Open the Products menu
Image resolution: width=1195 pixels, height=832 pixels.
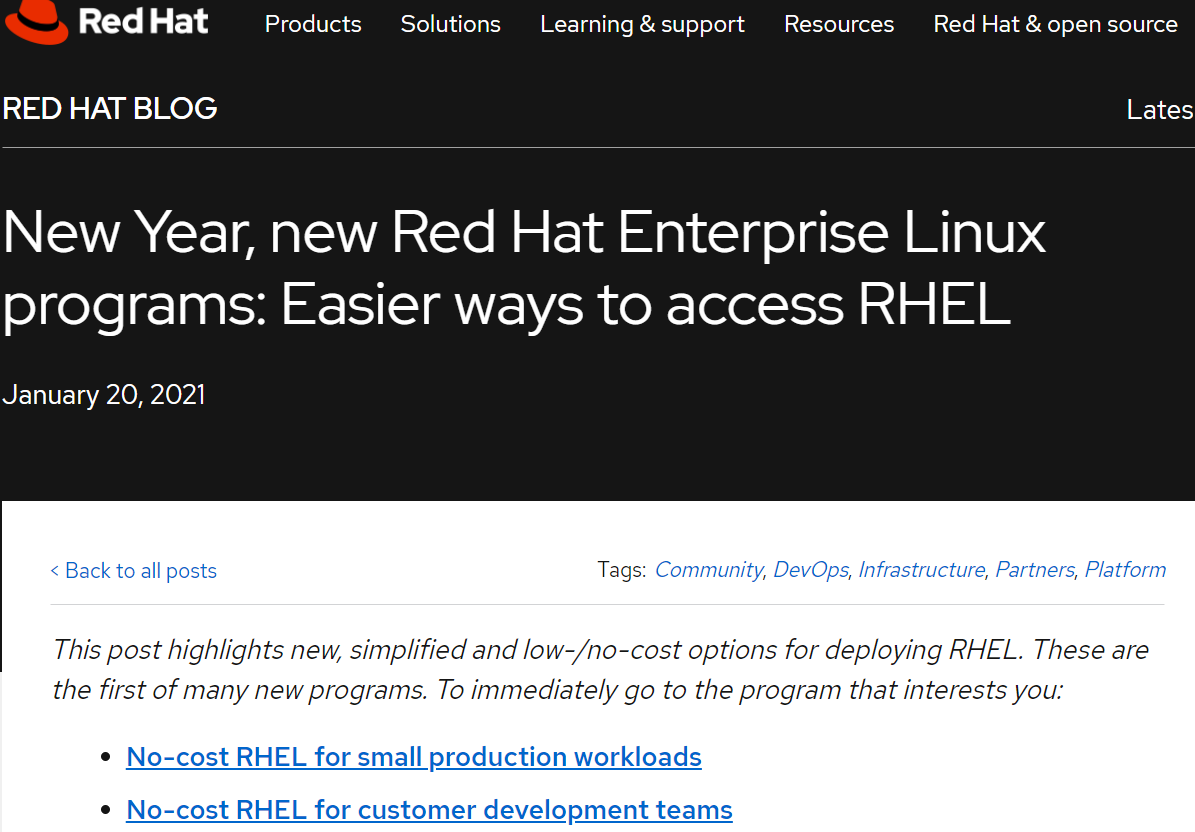(313, 24)
